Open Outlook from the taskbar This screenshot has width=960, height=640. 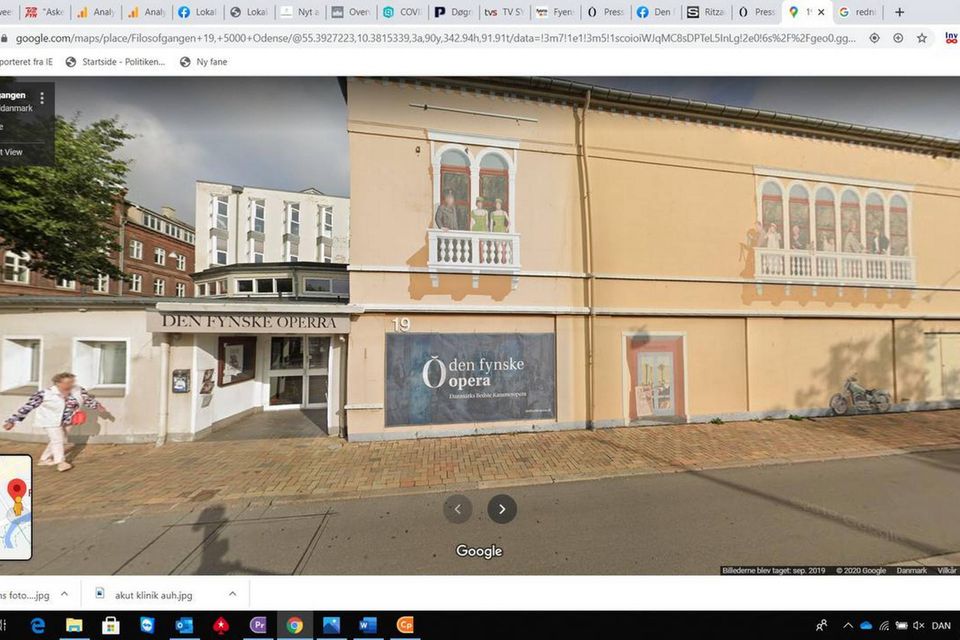(x=184, y=625)
